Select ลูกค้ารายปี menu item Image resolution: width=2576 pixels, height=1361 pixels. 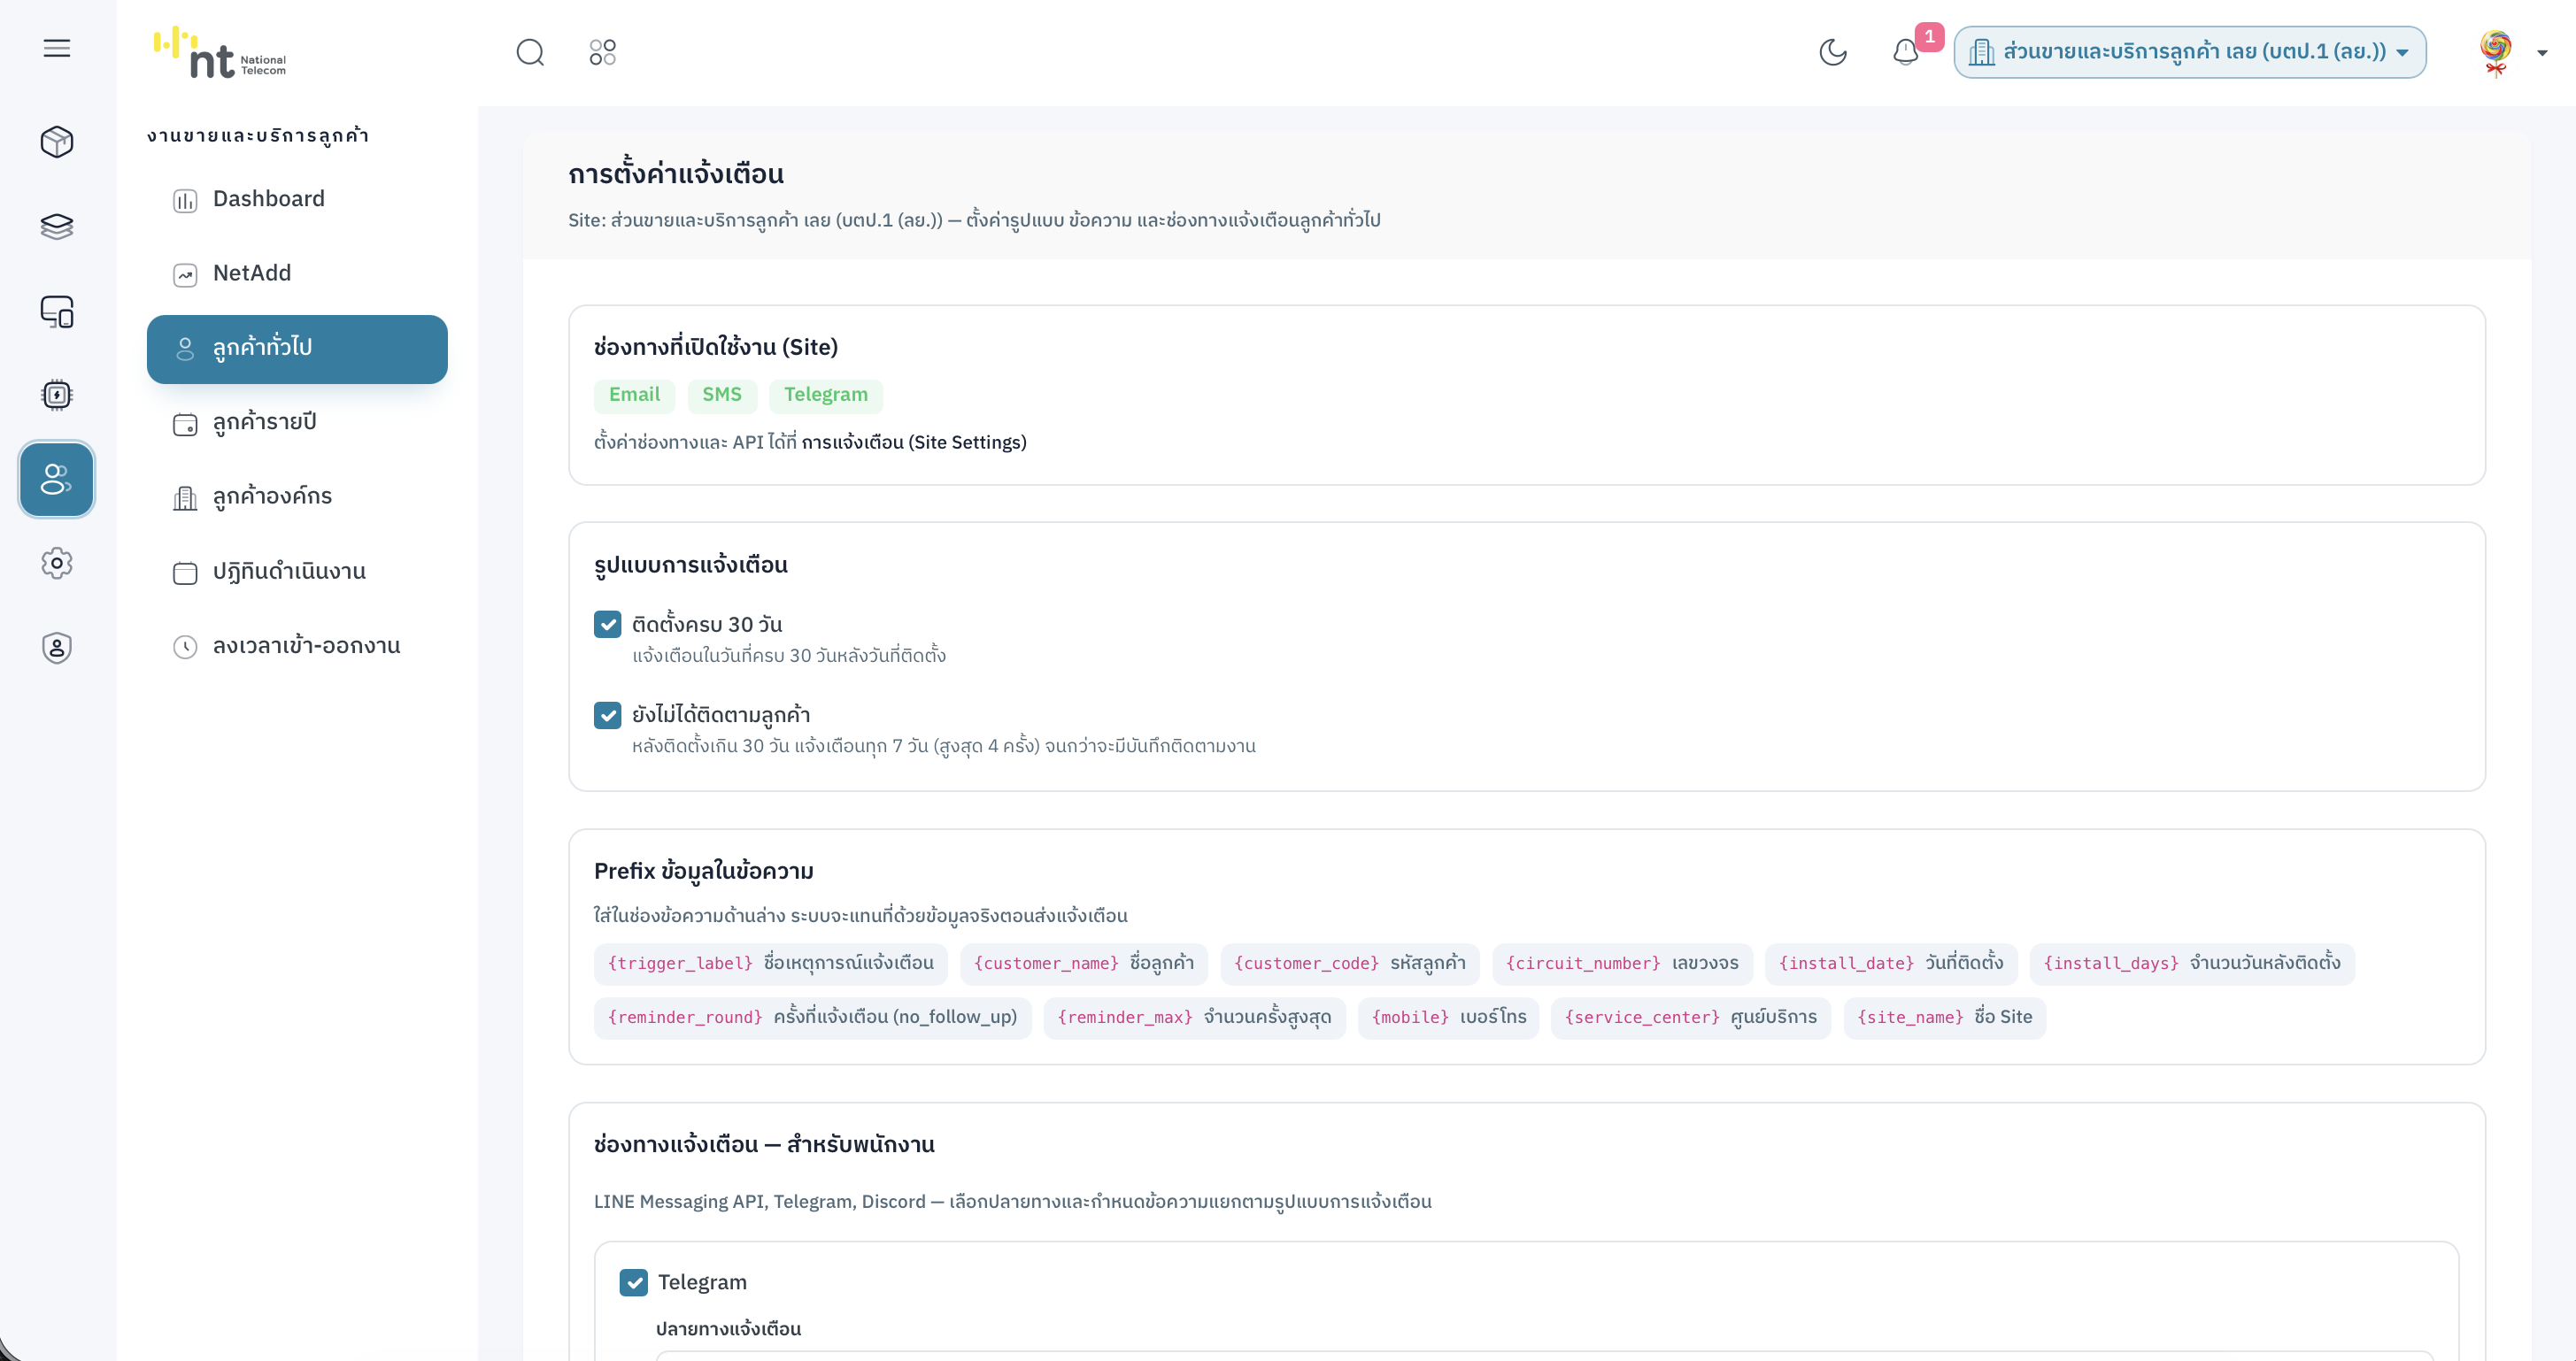pyautogui.click(x=297, y=423)
